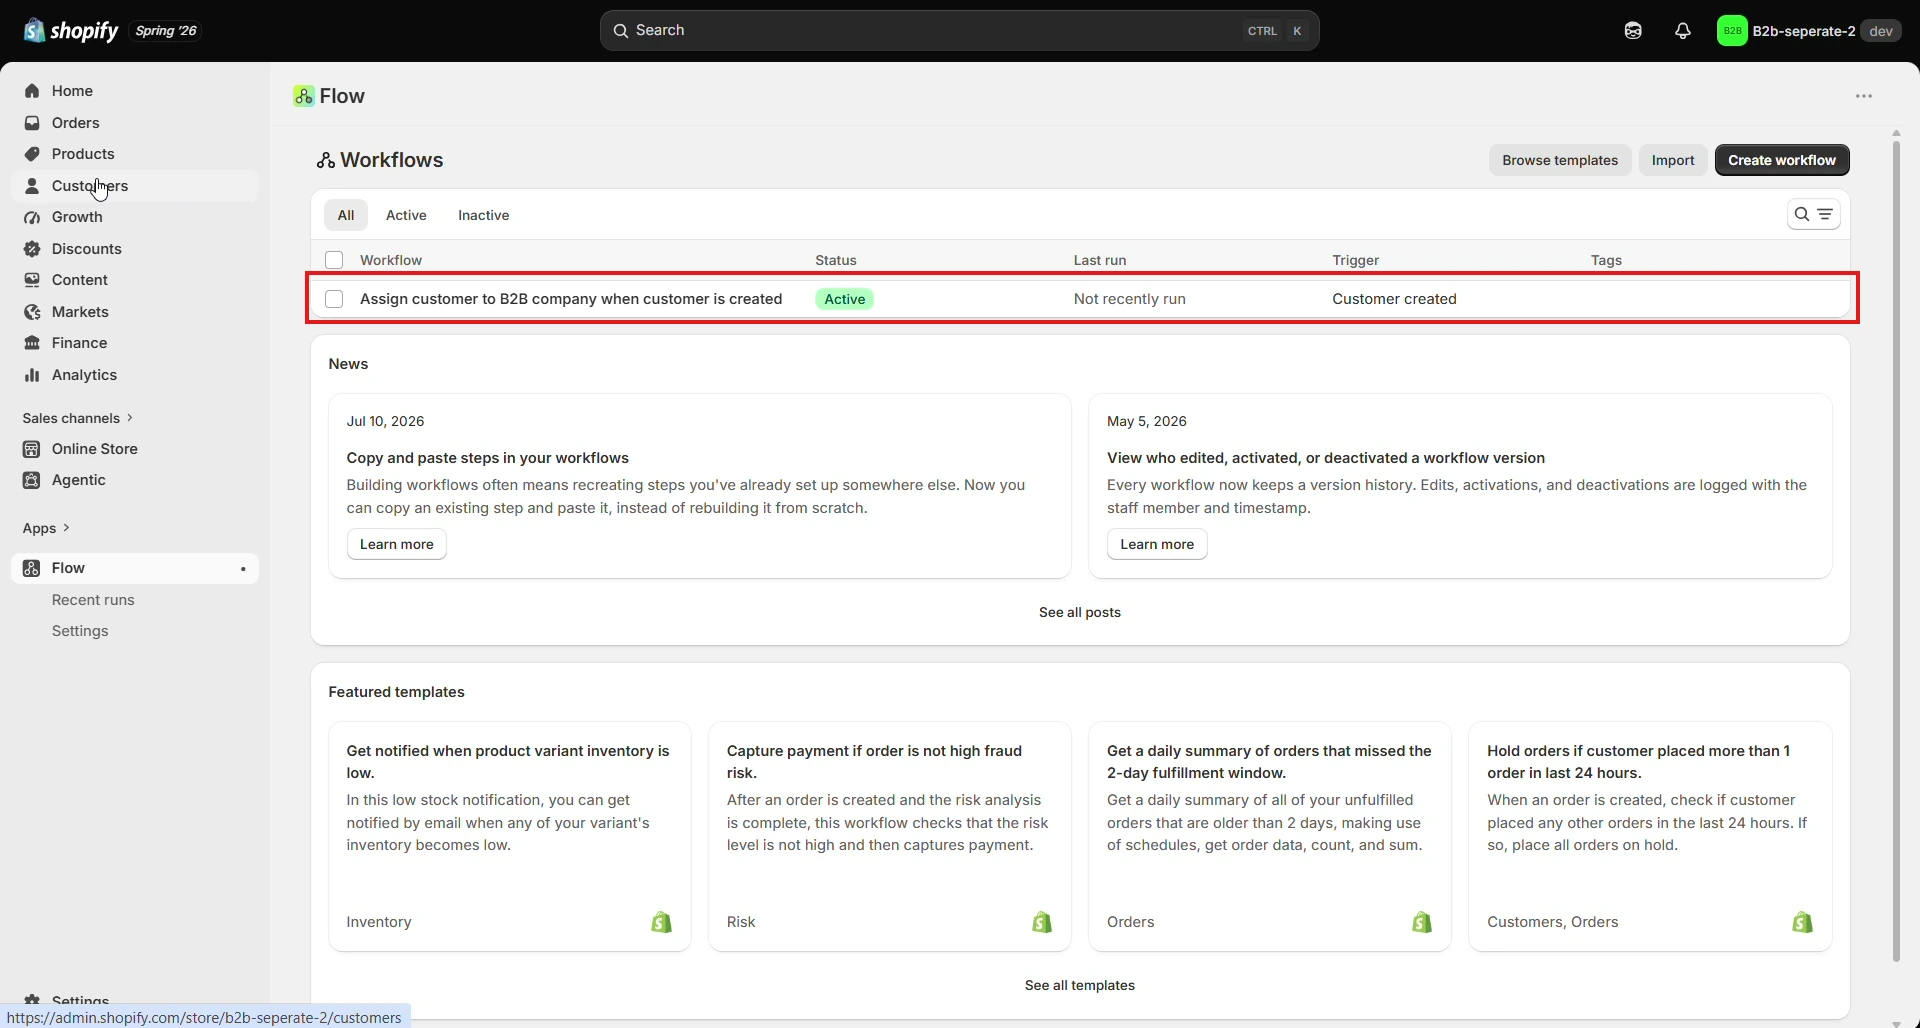The image size is (1920, 1028).
Task: Click the Status column header
Action: (x=836, y=260)
